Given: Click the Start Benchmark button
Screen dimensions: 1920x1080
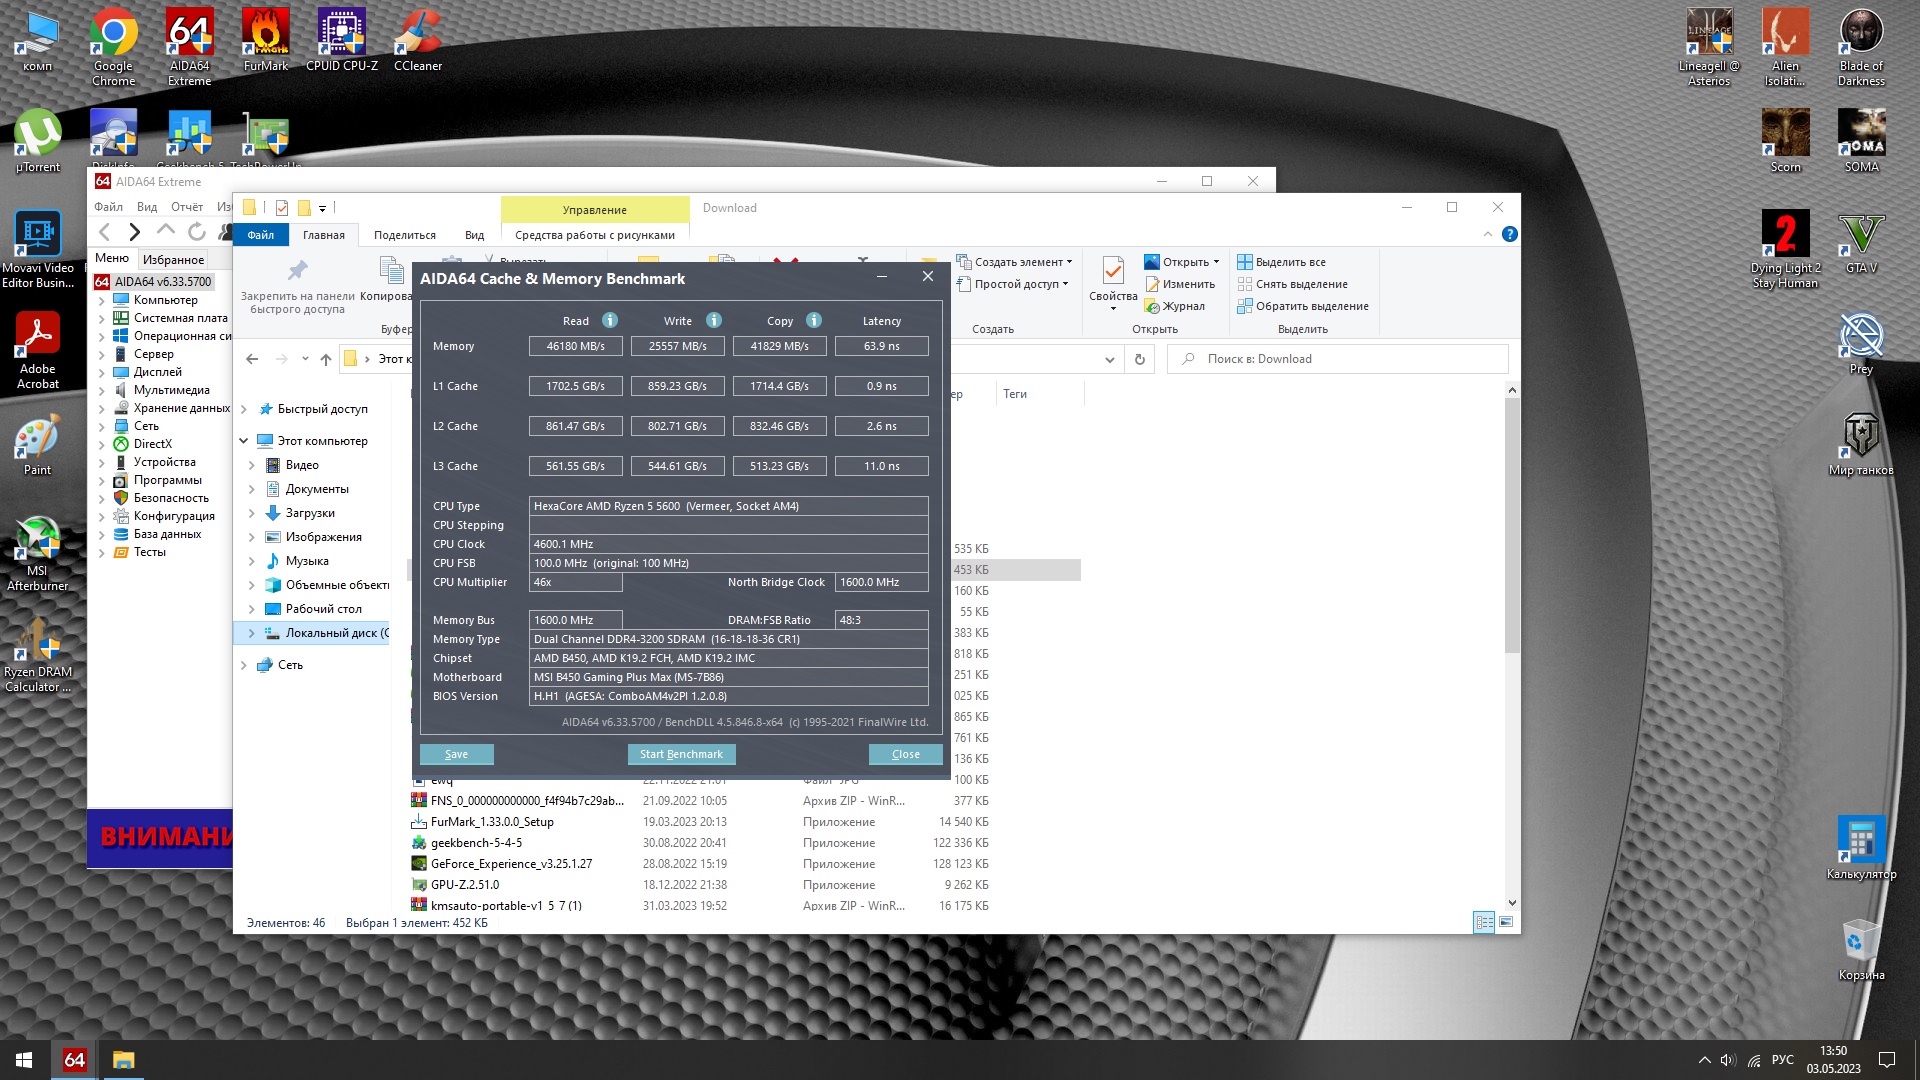Looking at the screenshot, I should tap(681, 754).
